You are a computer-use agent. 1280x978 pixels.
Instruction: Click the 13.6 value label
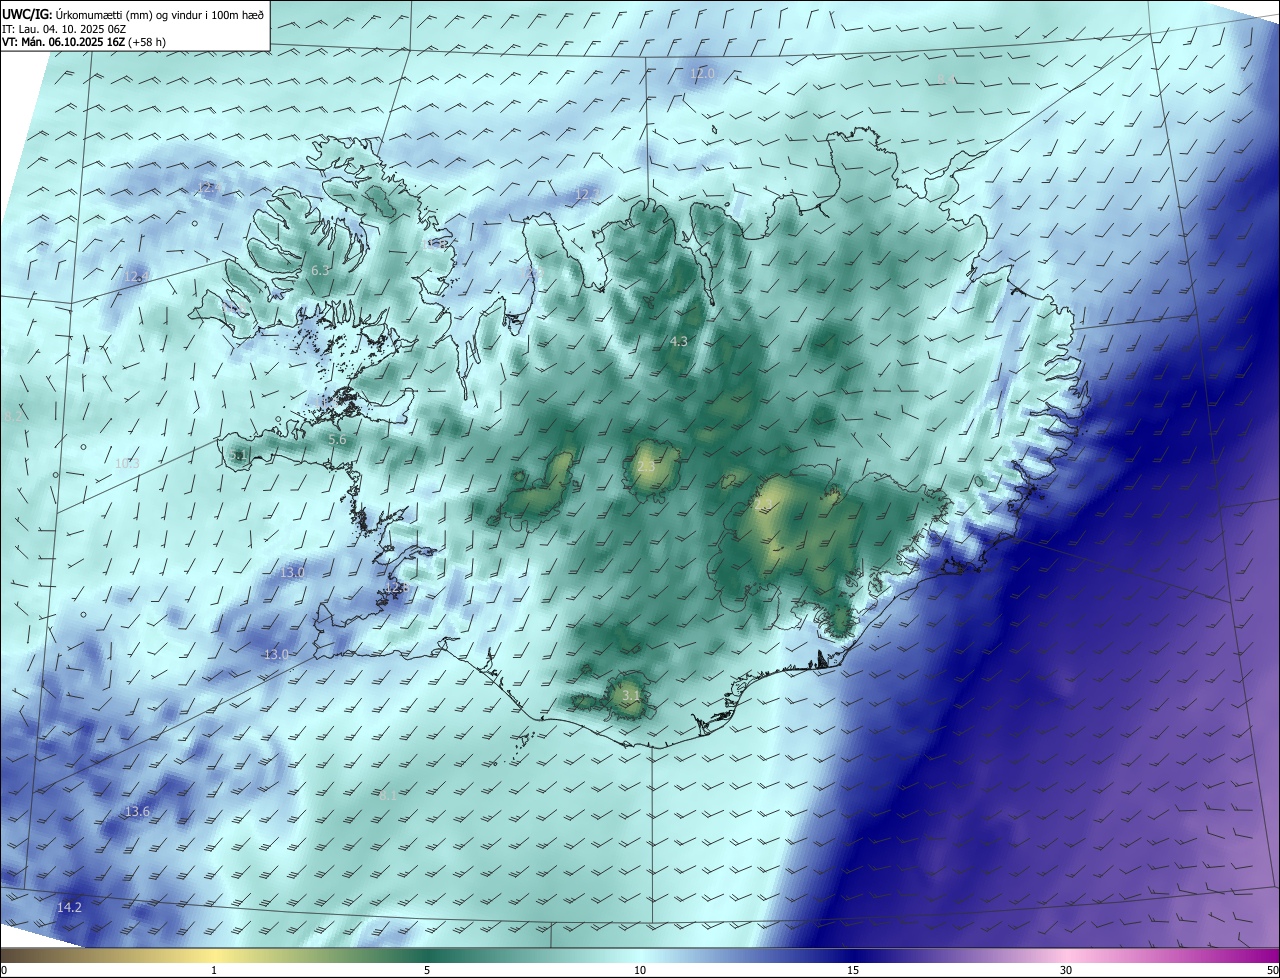click(137, 811)
